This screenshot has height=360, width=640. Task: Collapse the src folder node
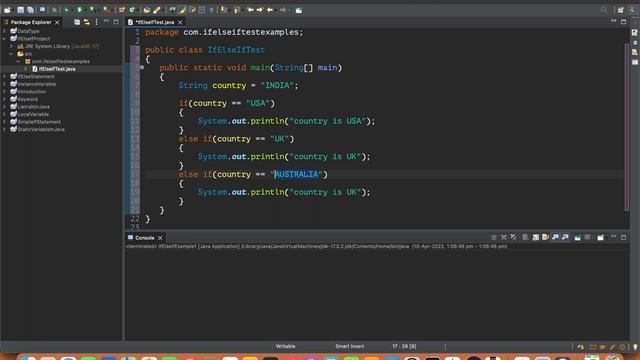11,54
